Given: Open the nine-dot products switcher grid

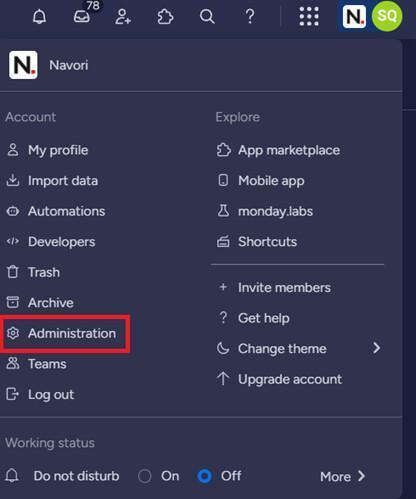Looking at the screenshot, I should [309, 16].
